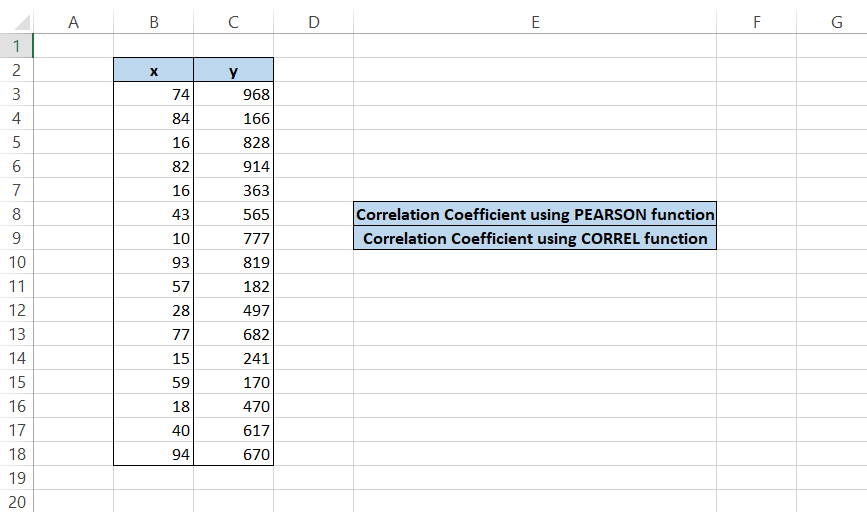Select the PEARSON function label cell

(x=535, y=214)
